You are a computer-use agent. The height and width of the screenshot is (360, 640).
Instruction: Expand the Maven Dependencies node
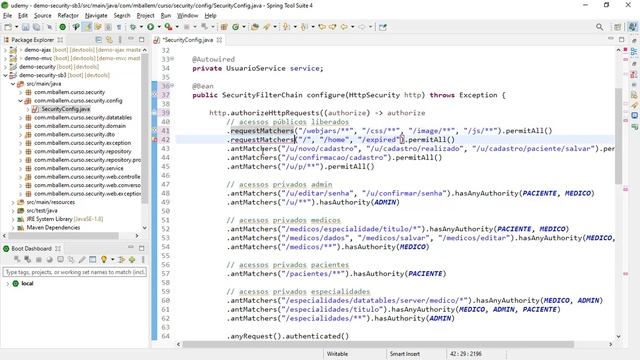pyautogui.click(x=13, y=227)
